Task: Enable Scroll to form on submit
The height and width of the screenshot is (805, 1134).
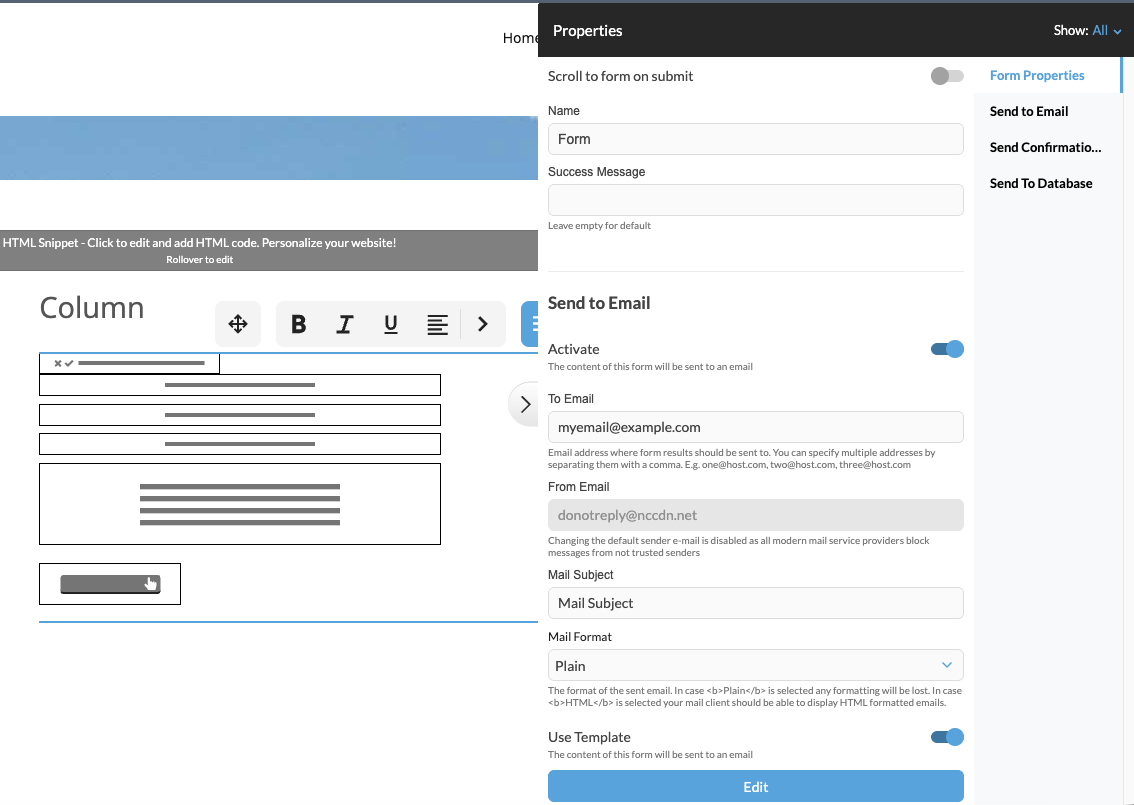Action: [x=946, y=75]
